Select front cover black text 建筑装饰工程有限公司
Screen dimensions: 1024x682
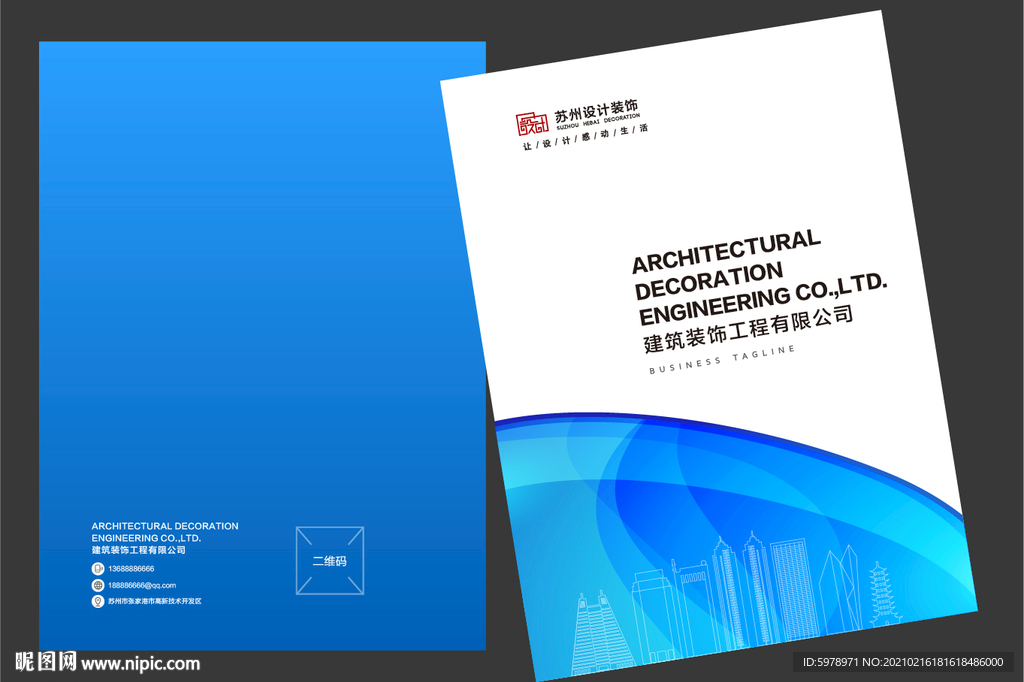coord(748,329)
